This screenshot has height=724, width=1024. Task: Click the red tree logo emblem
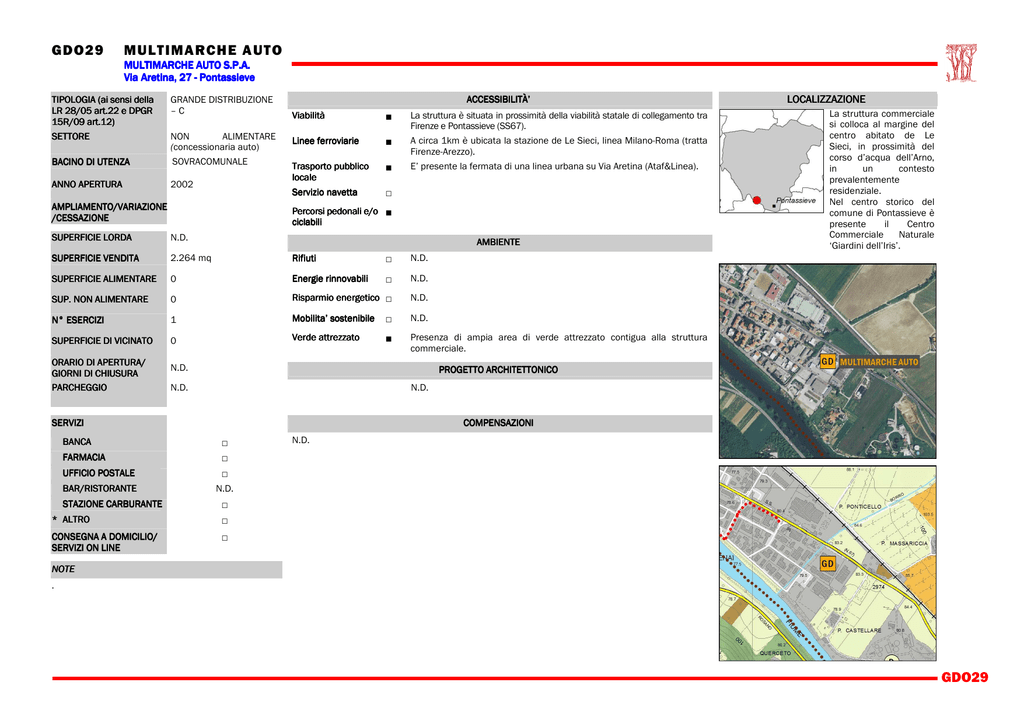coord(961,63)
